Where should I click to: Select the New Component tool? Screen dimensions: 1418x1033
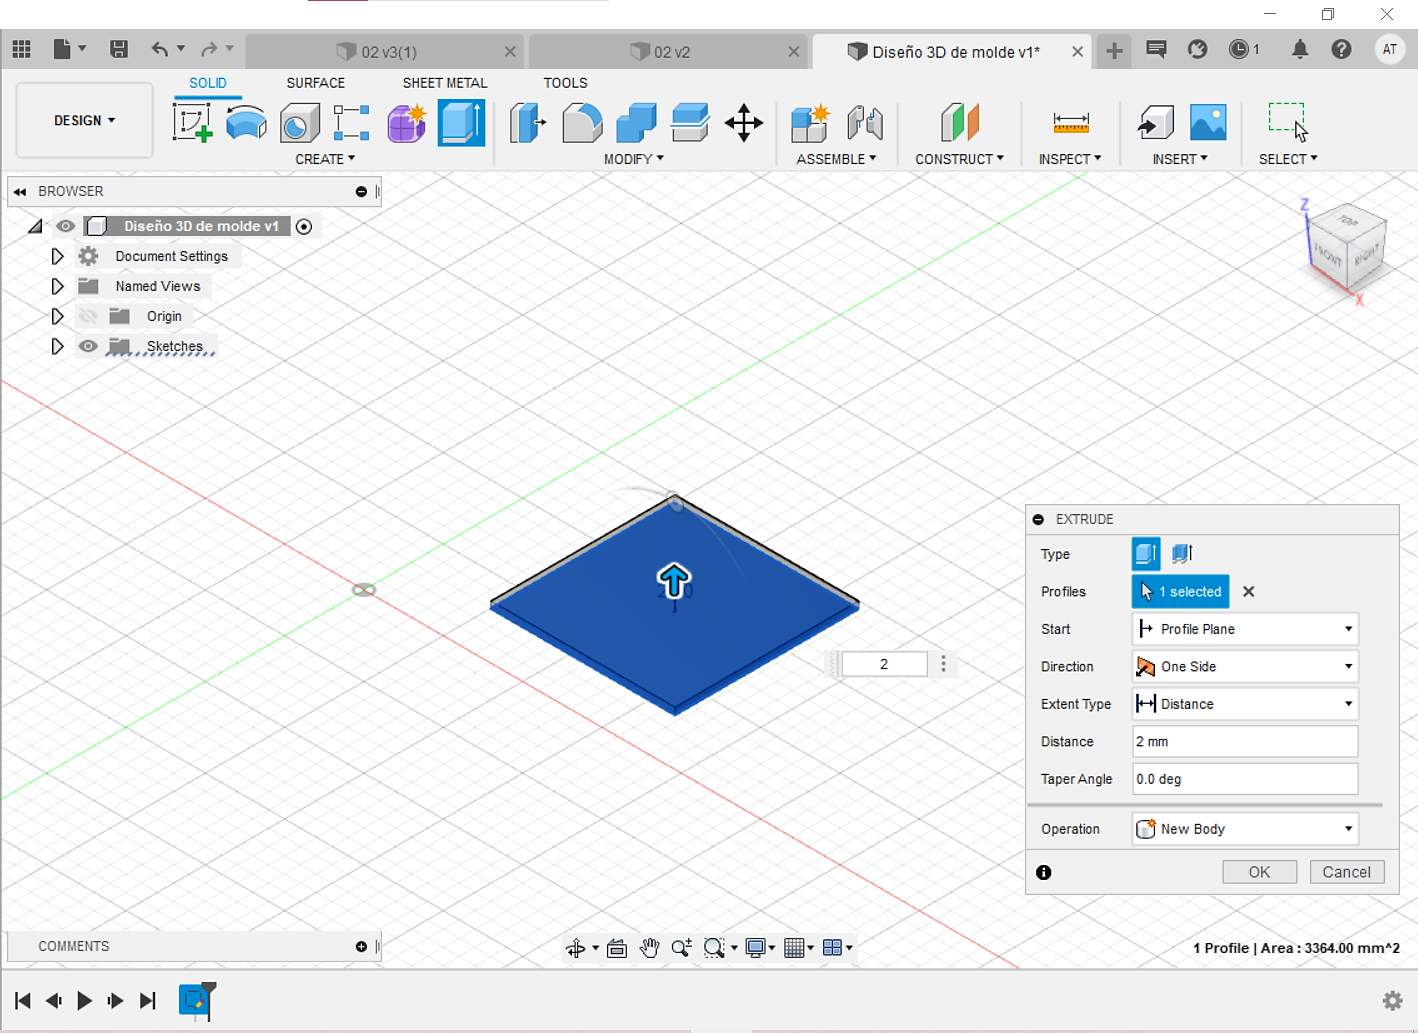tap(810, 123)
